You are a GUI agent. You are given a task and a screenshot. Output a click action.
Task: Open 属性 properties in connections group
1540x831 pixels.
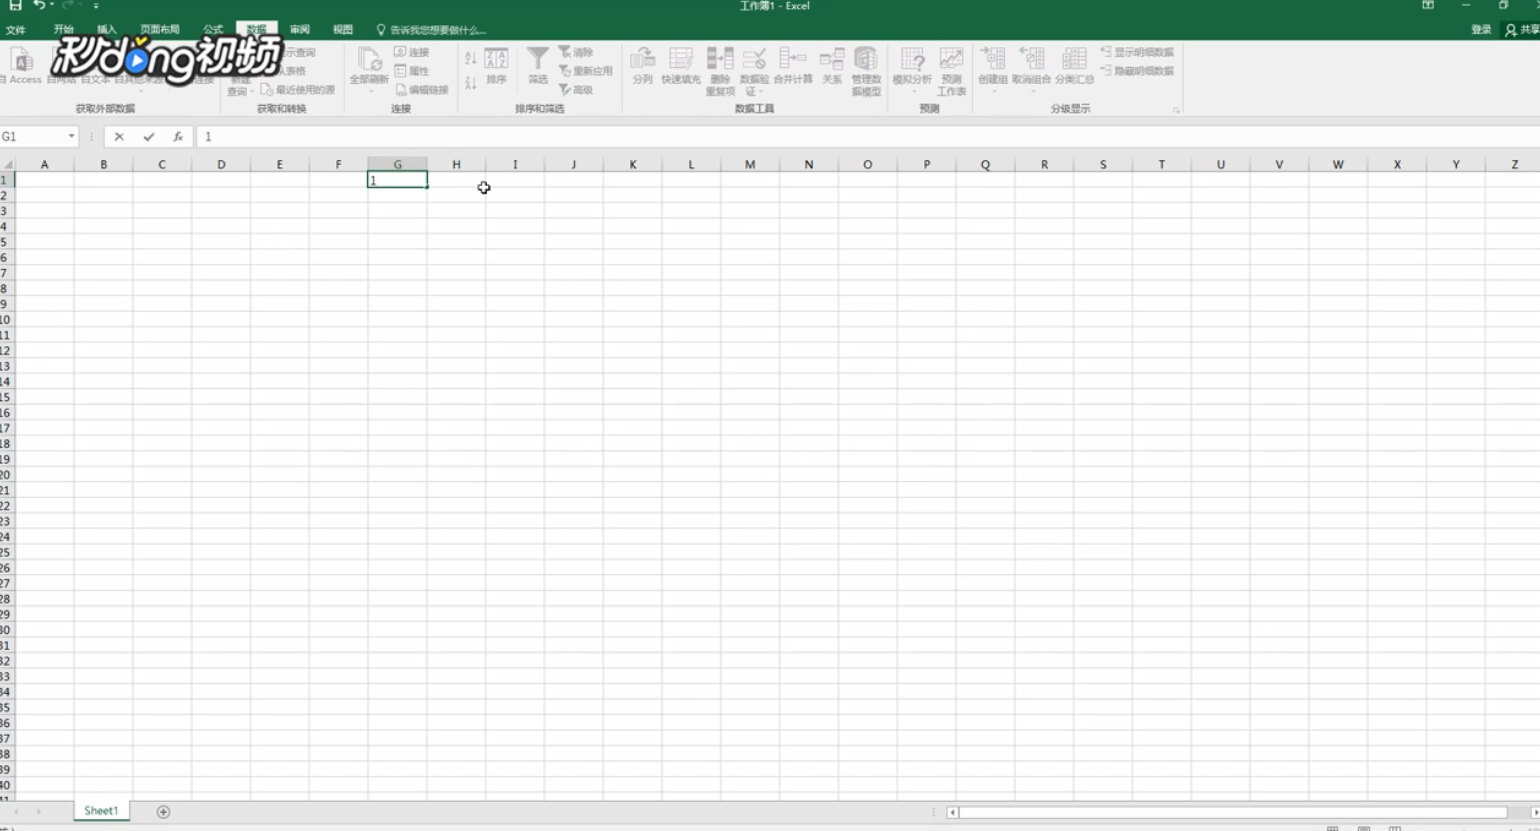[x=412, y=71]
